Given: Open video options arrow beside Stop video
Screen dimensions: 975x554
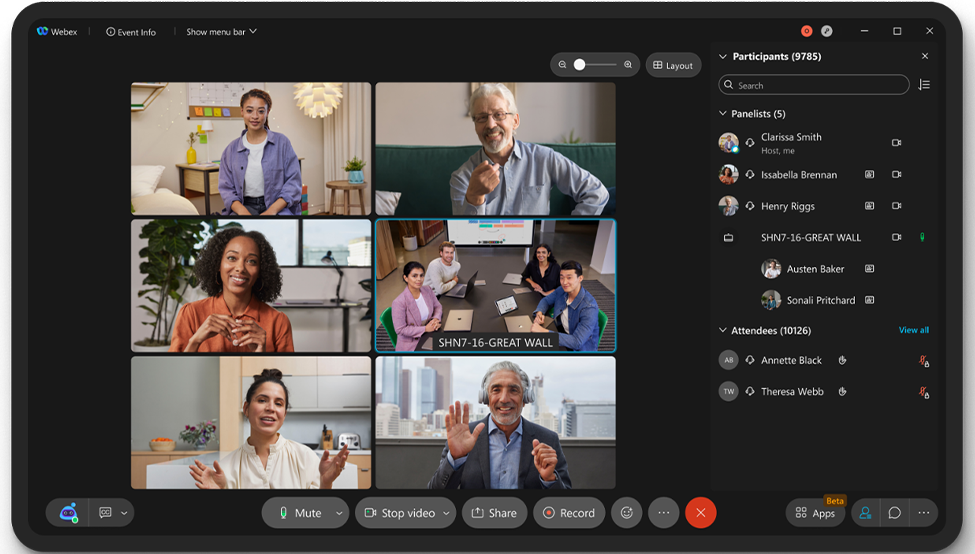Looking at the screenshot, I should click(446, 513).
